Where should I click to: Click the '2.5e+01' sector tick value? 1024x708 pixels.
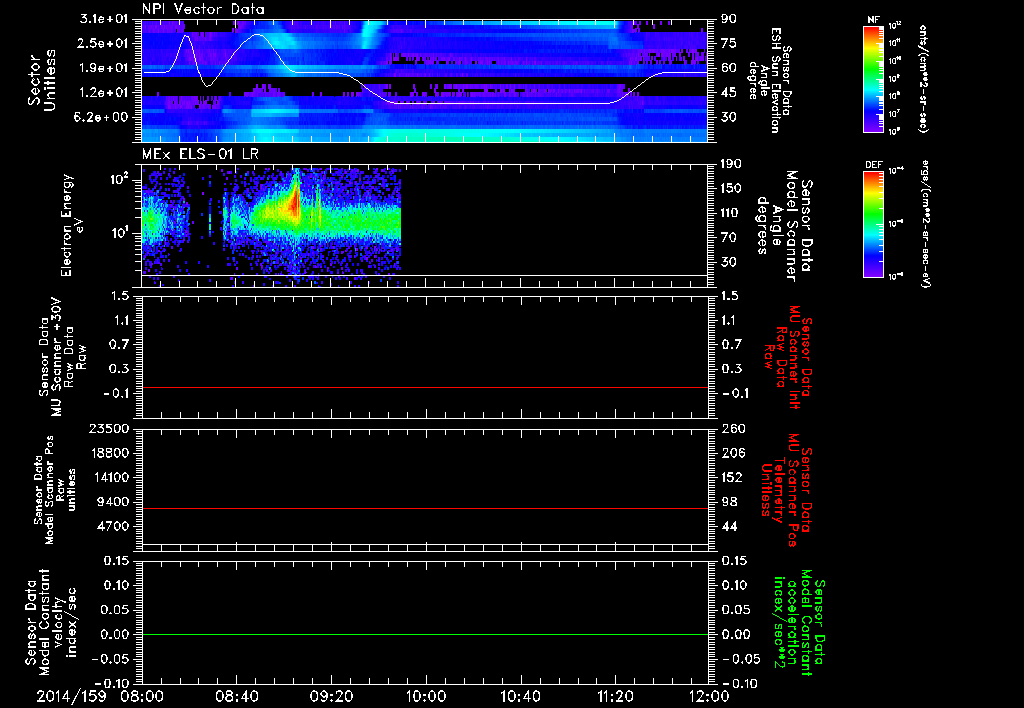104,43
